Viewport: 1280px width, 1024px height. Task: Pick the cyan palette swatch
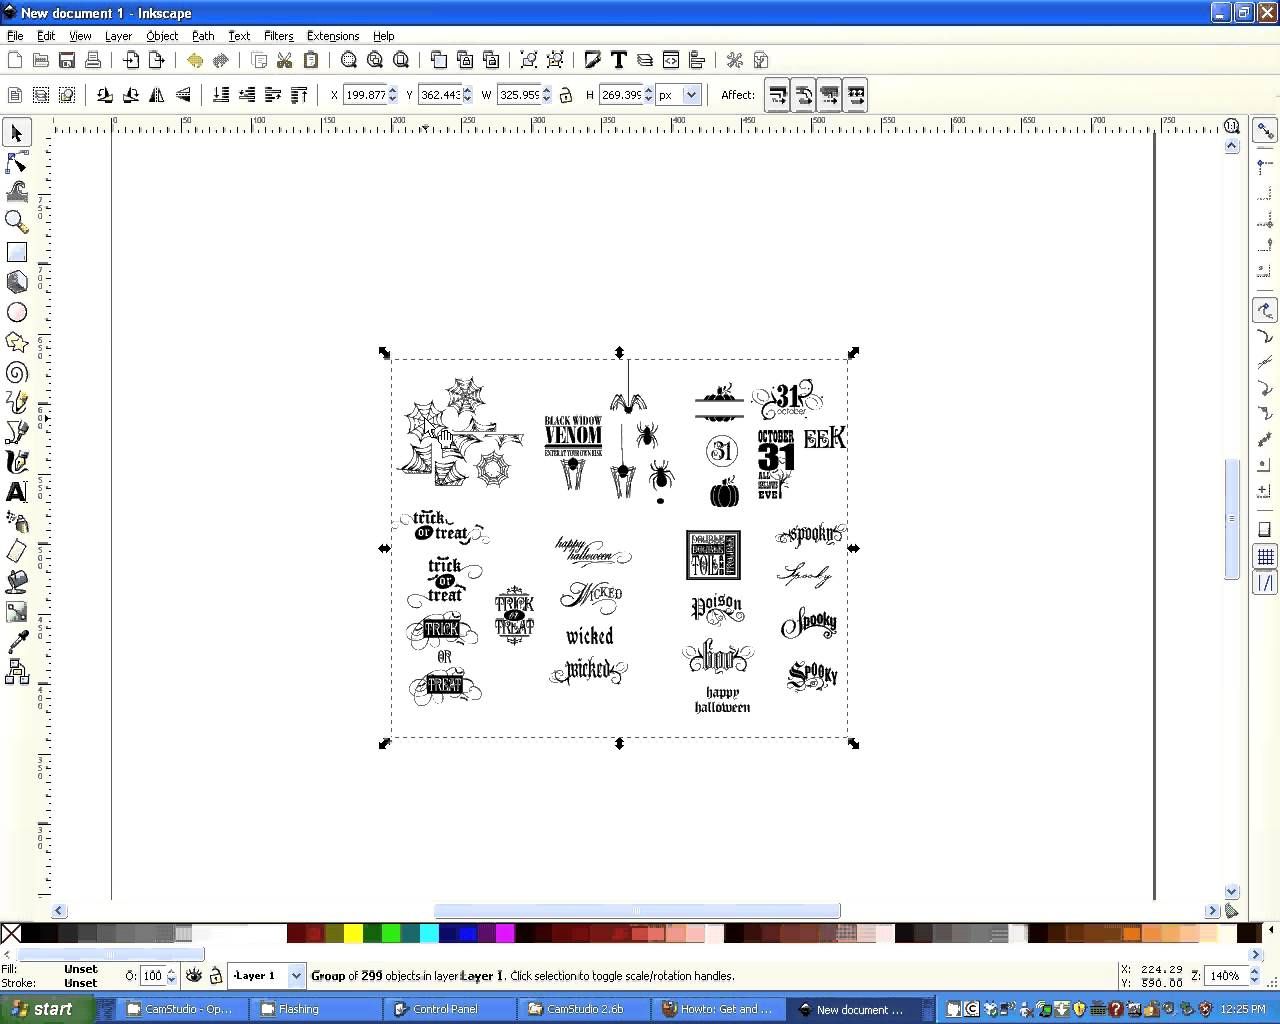429,933
